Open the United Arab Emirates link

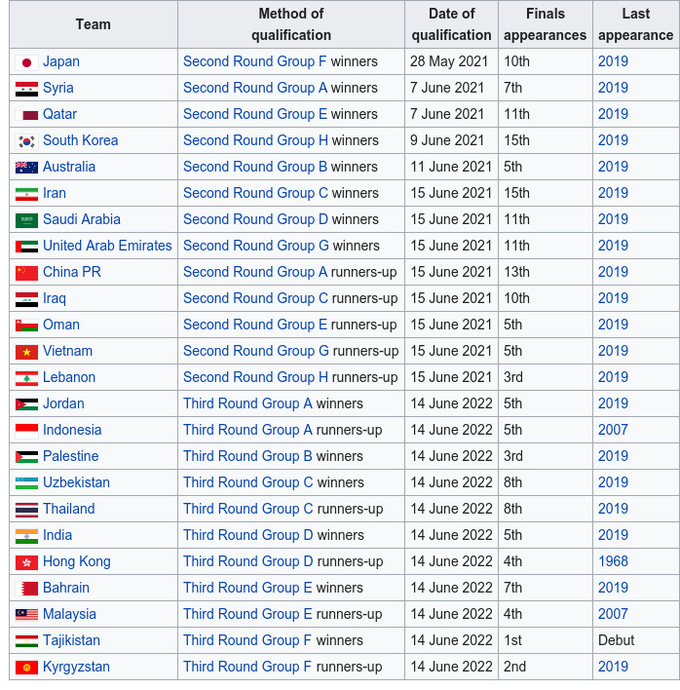pos(107,246)
